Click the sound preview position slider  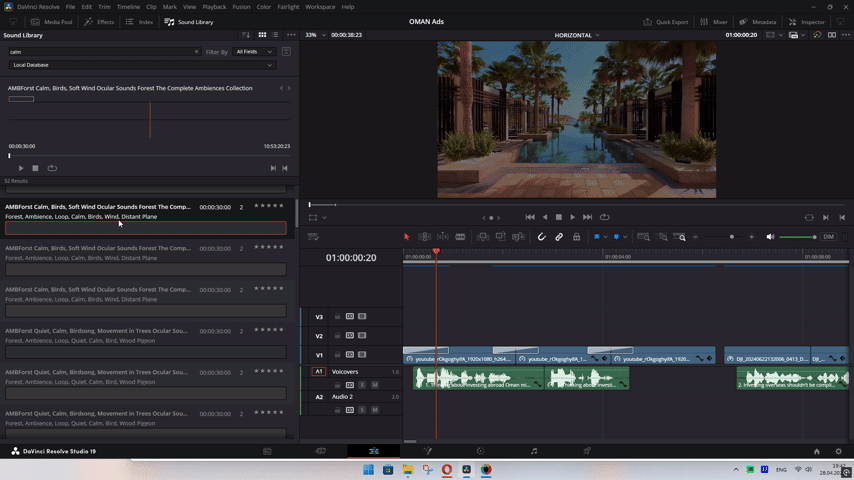pos(149,156)
